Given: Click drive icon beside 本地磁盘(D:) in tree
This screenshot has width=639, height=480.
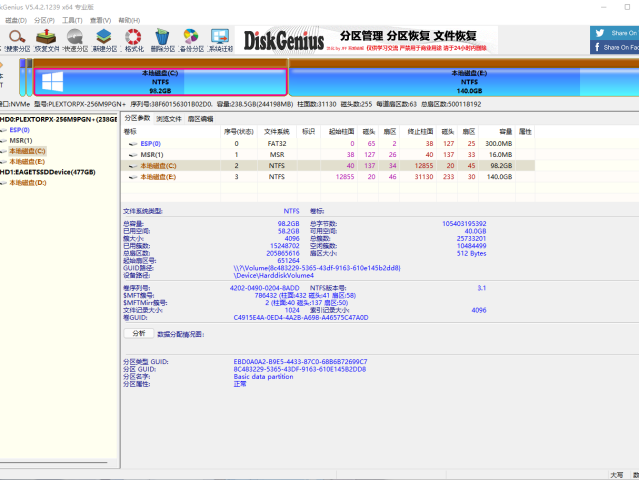Looking at the screenshot, I should click(x=4, y=183).
